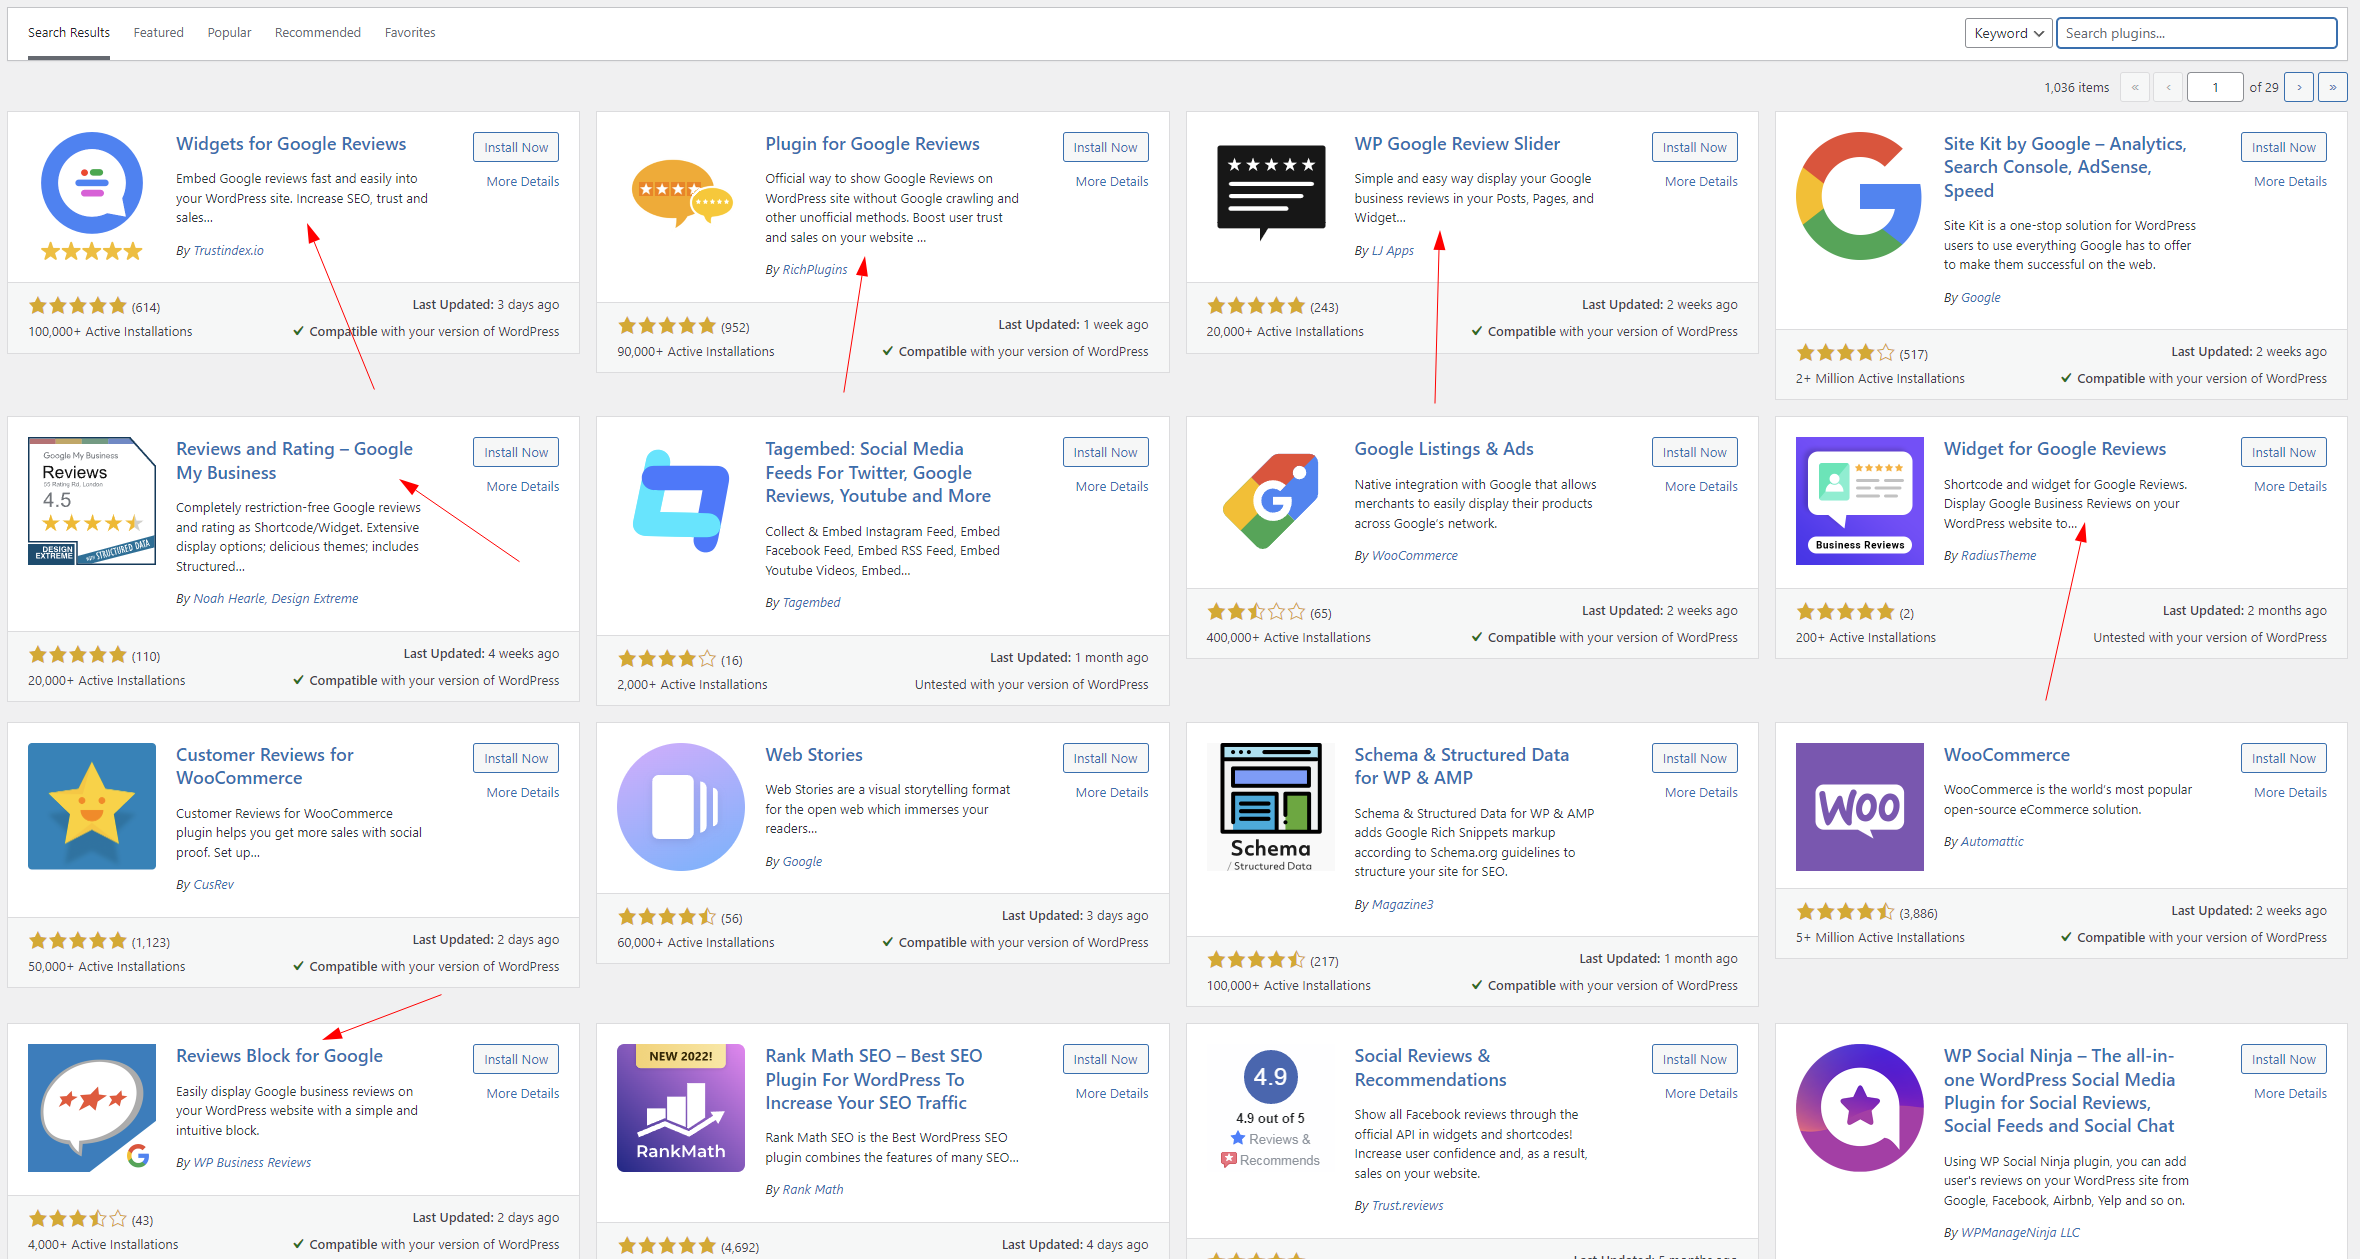Image resolution: width=2360 pixels, height=1259 pixels.
Task: Click the Plugin for Google Reviews speech bubble icon
Action: [681, 196]
